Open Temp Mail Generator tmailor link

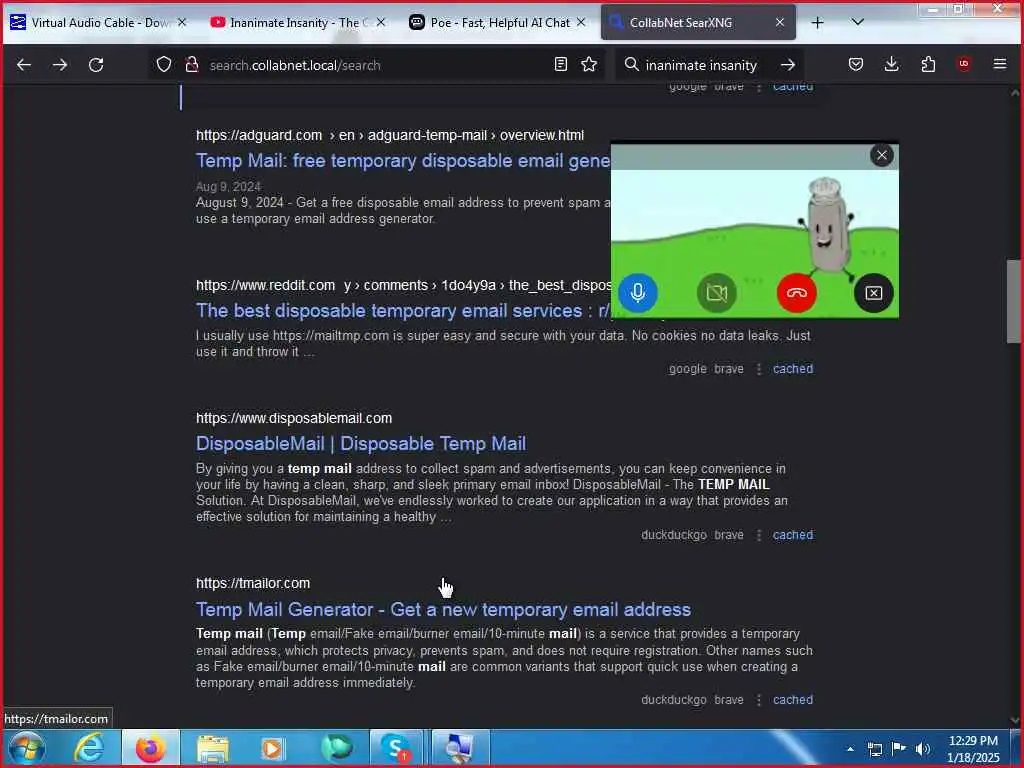(443, 609)
